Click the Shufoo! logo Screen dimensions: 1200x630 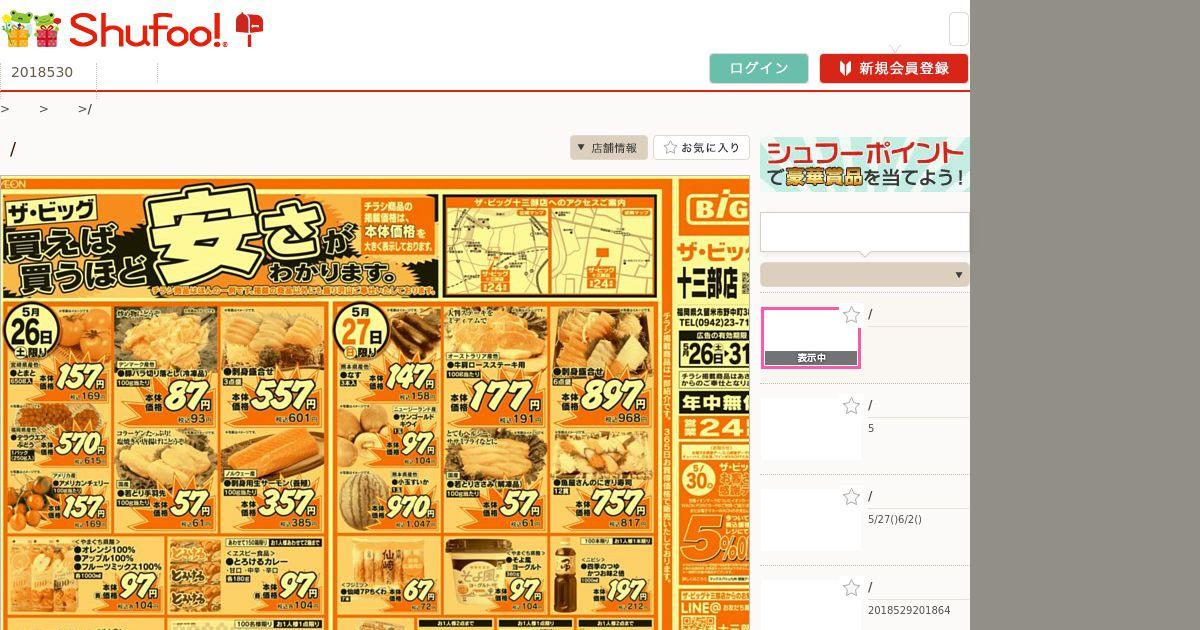tap(148, 30)
